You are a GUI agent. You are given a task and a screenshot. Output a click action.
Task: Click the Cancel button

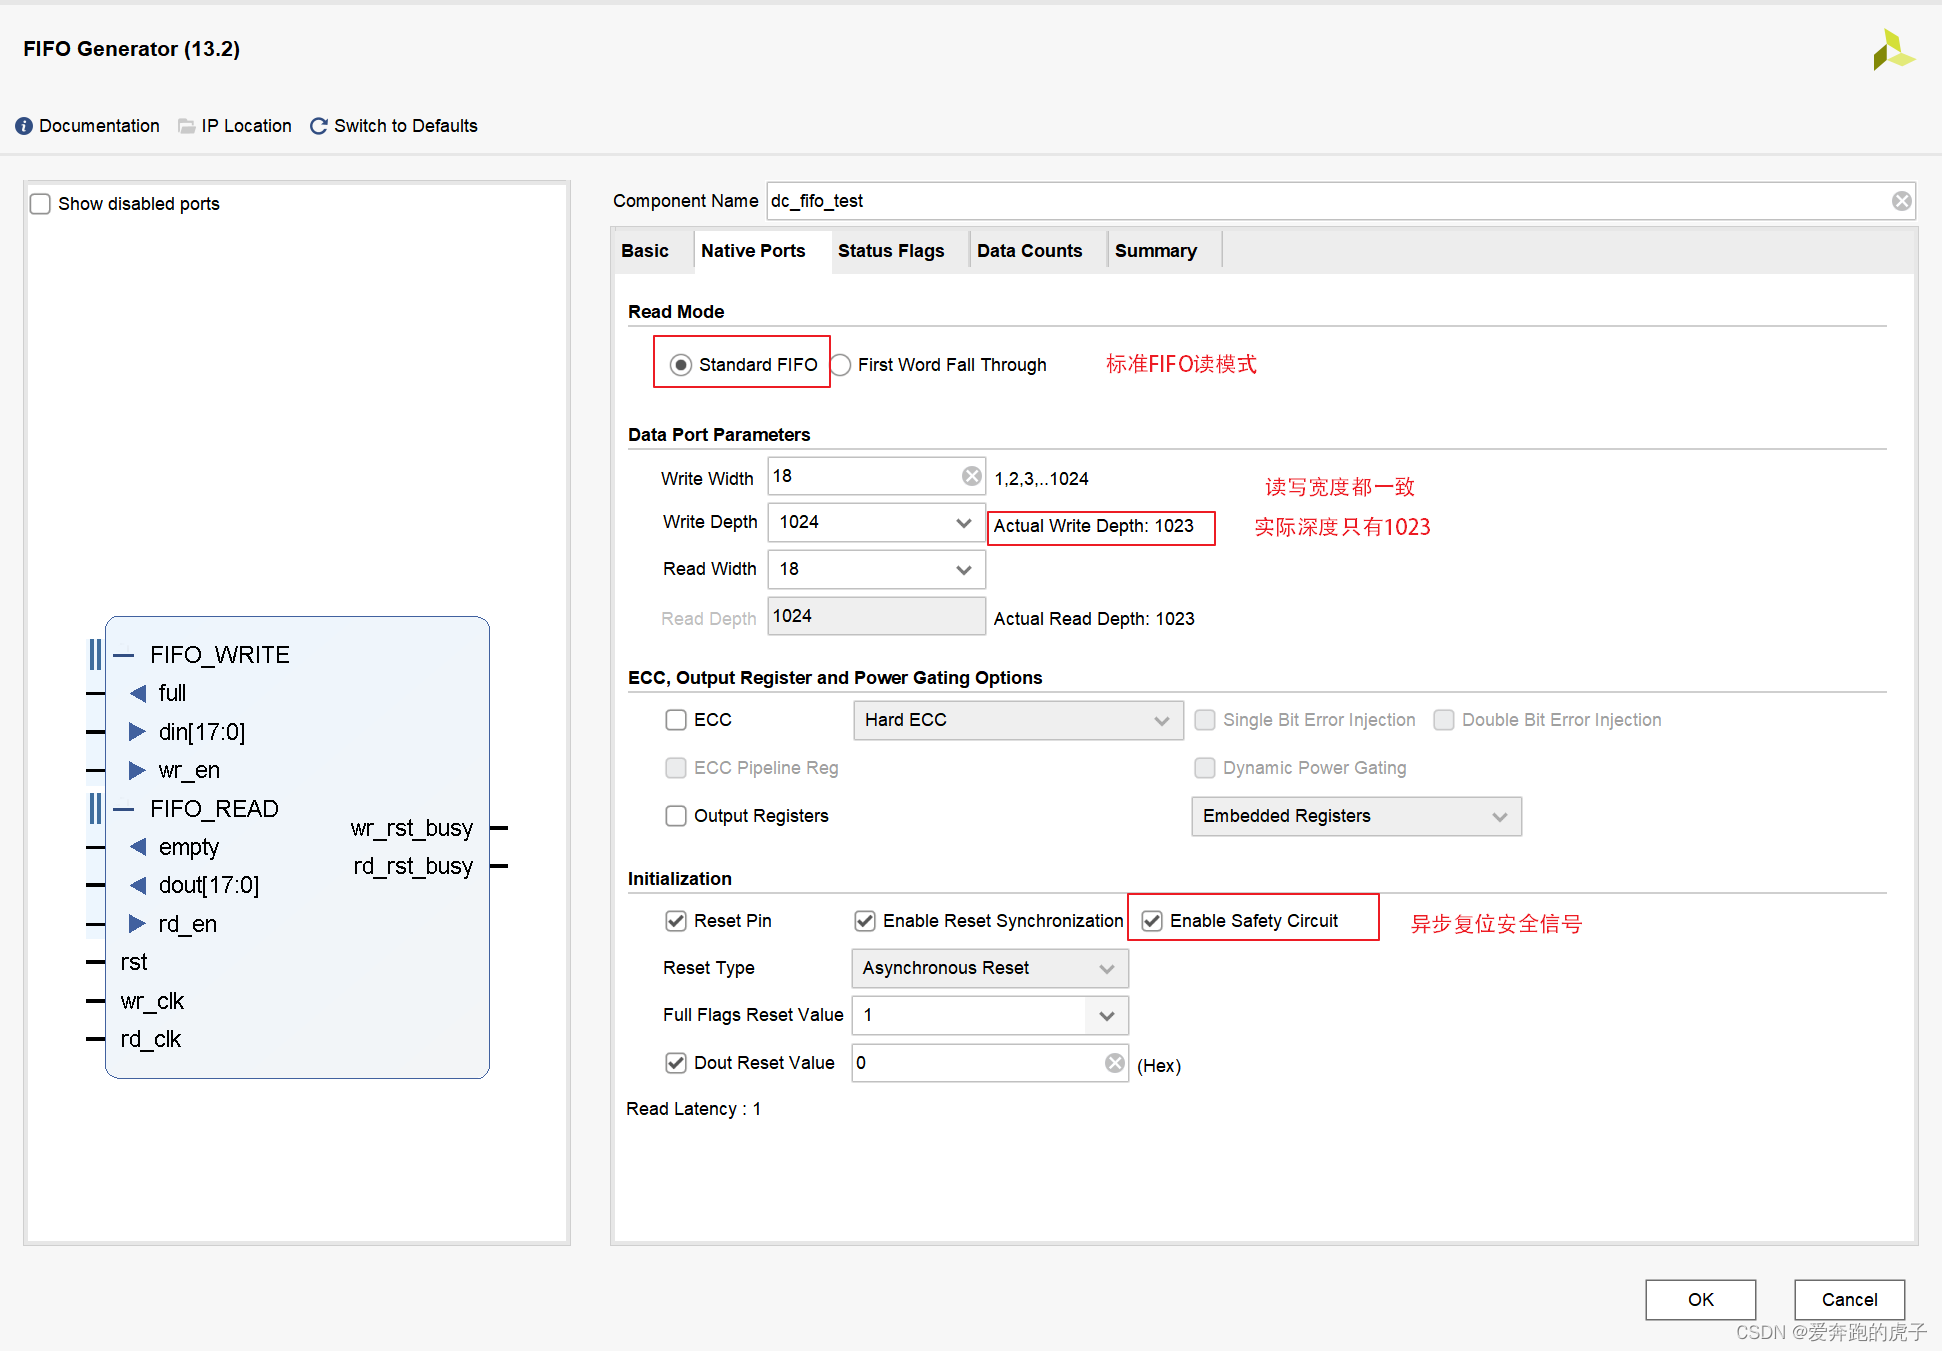(x=1848, y=1299)
